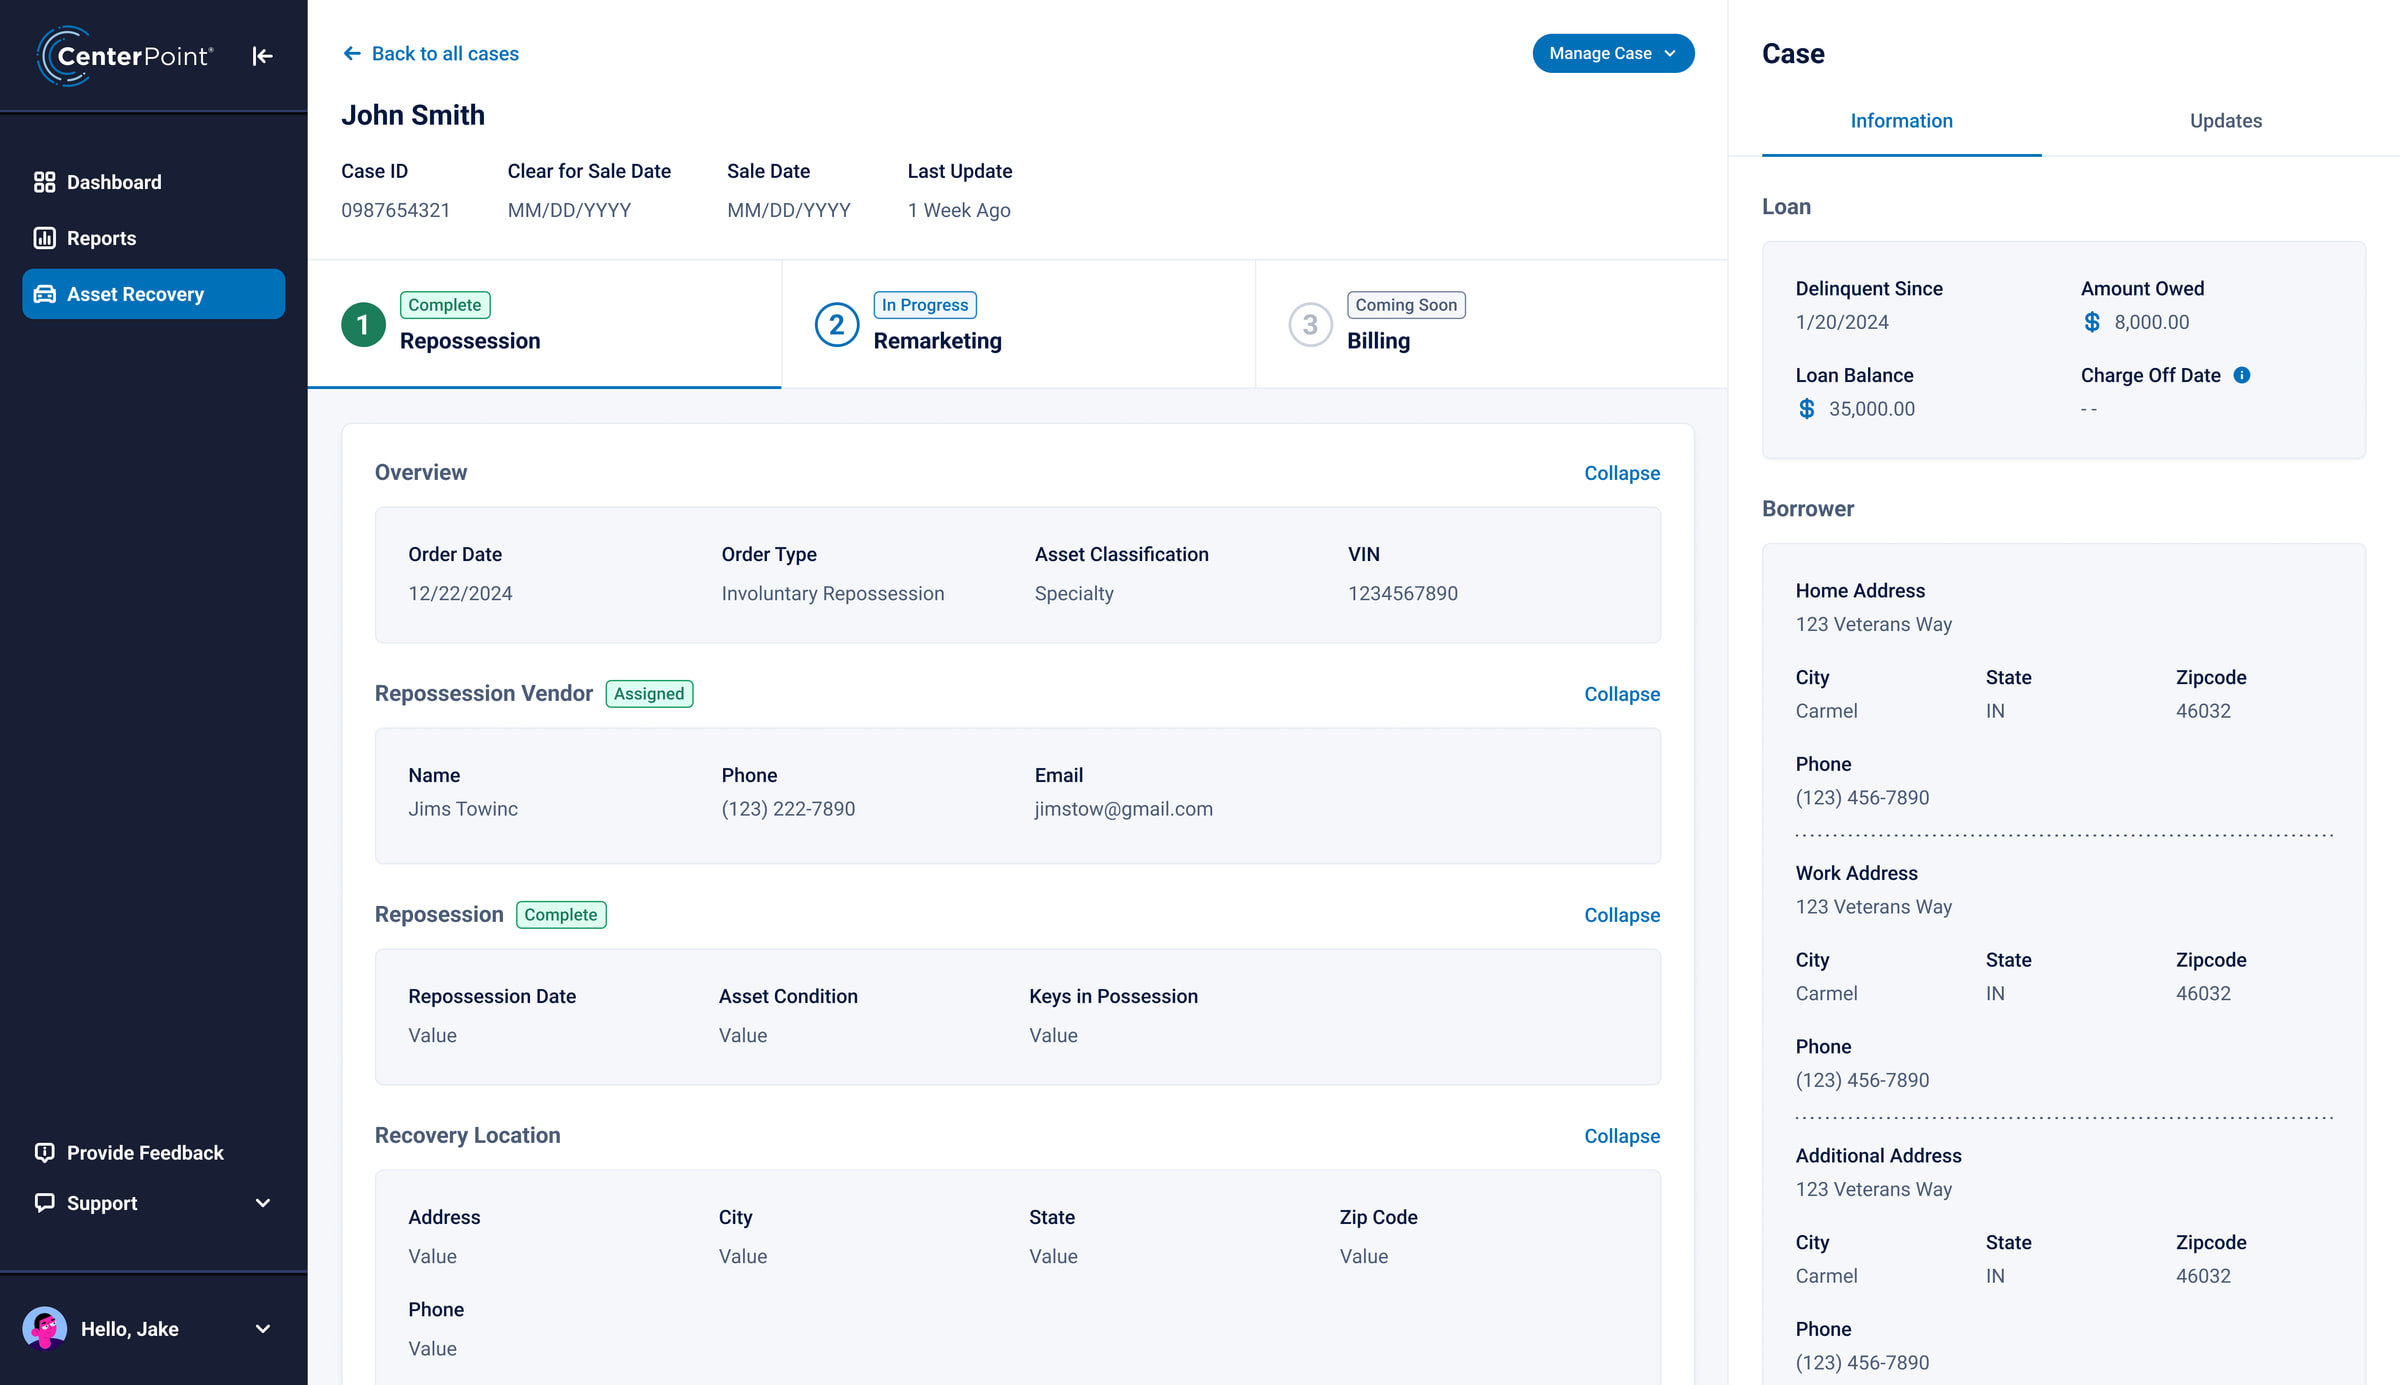2400x1385 pixels.
Task: Click the back arrow icon near Back to all cases
Action: pos(352,53)
